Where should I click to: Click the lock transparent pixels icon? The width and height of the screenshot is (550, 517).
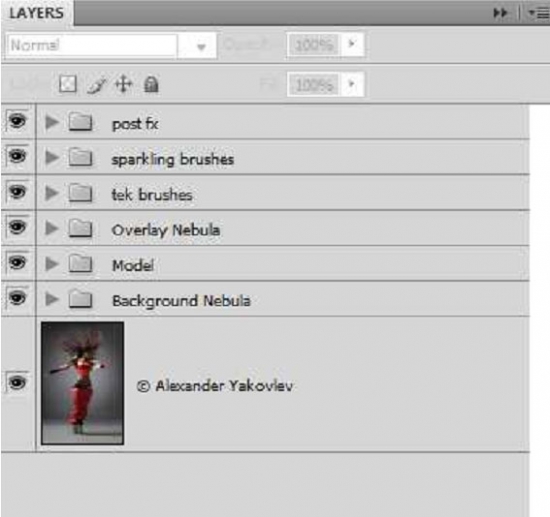(67, 84)
